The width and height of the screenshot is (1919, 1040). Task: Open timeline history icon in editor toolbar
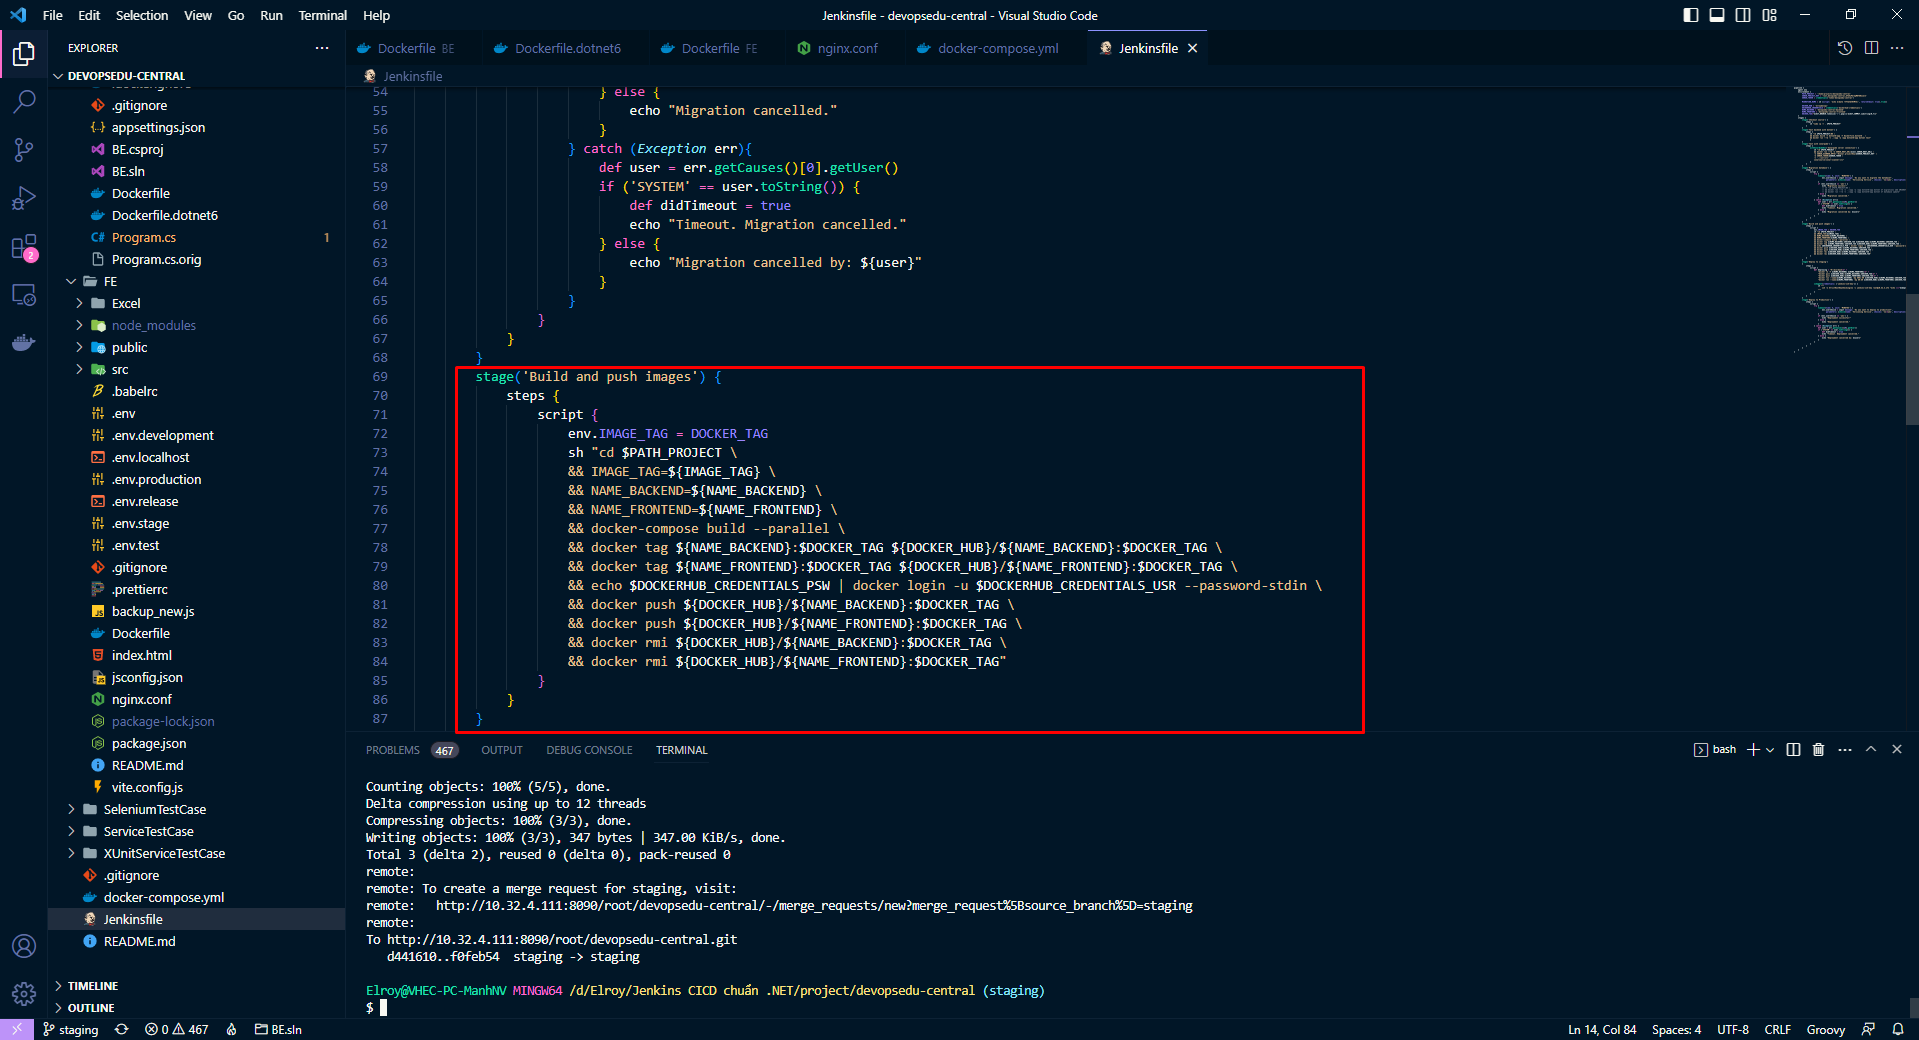(1845, 48)
